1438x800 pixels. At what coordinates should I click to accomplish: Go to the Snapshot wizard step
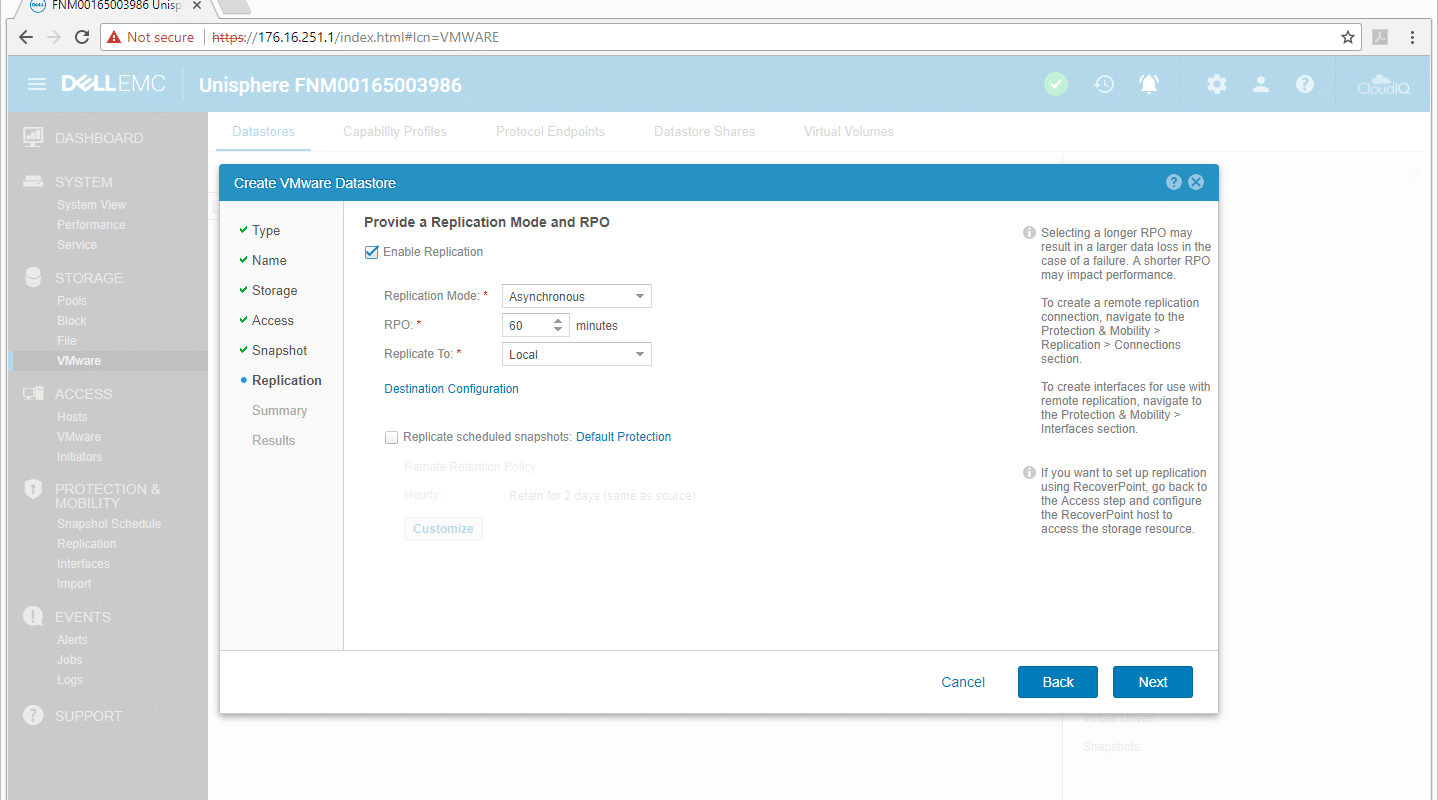click(279, 350)
